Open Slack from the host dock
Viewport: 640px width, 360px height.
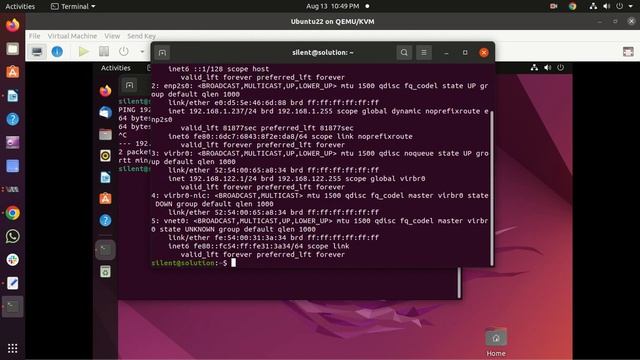click(x=13, y=260)
